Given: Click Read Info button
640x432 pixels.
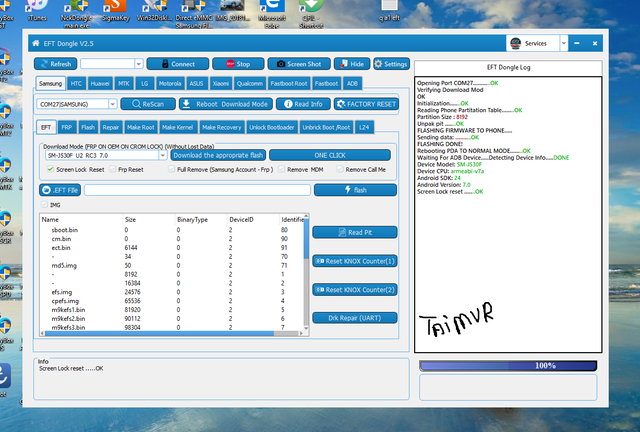Looking at the screenshot, I should [303, 104].
